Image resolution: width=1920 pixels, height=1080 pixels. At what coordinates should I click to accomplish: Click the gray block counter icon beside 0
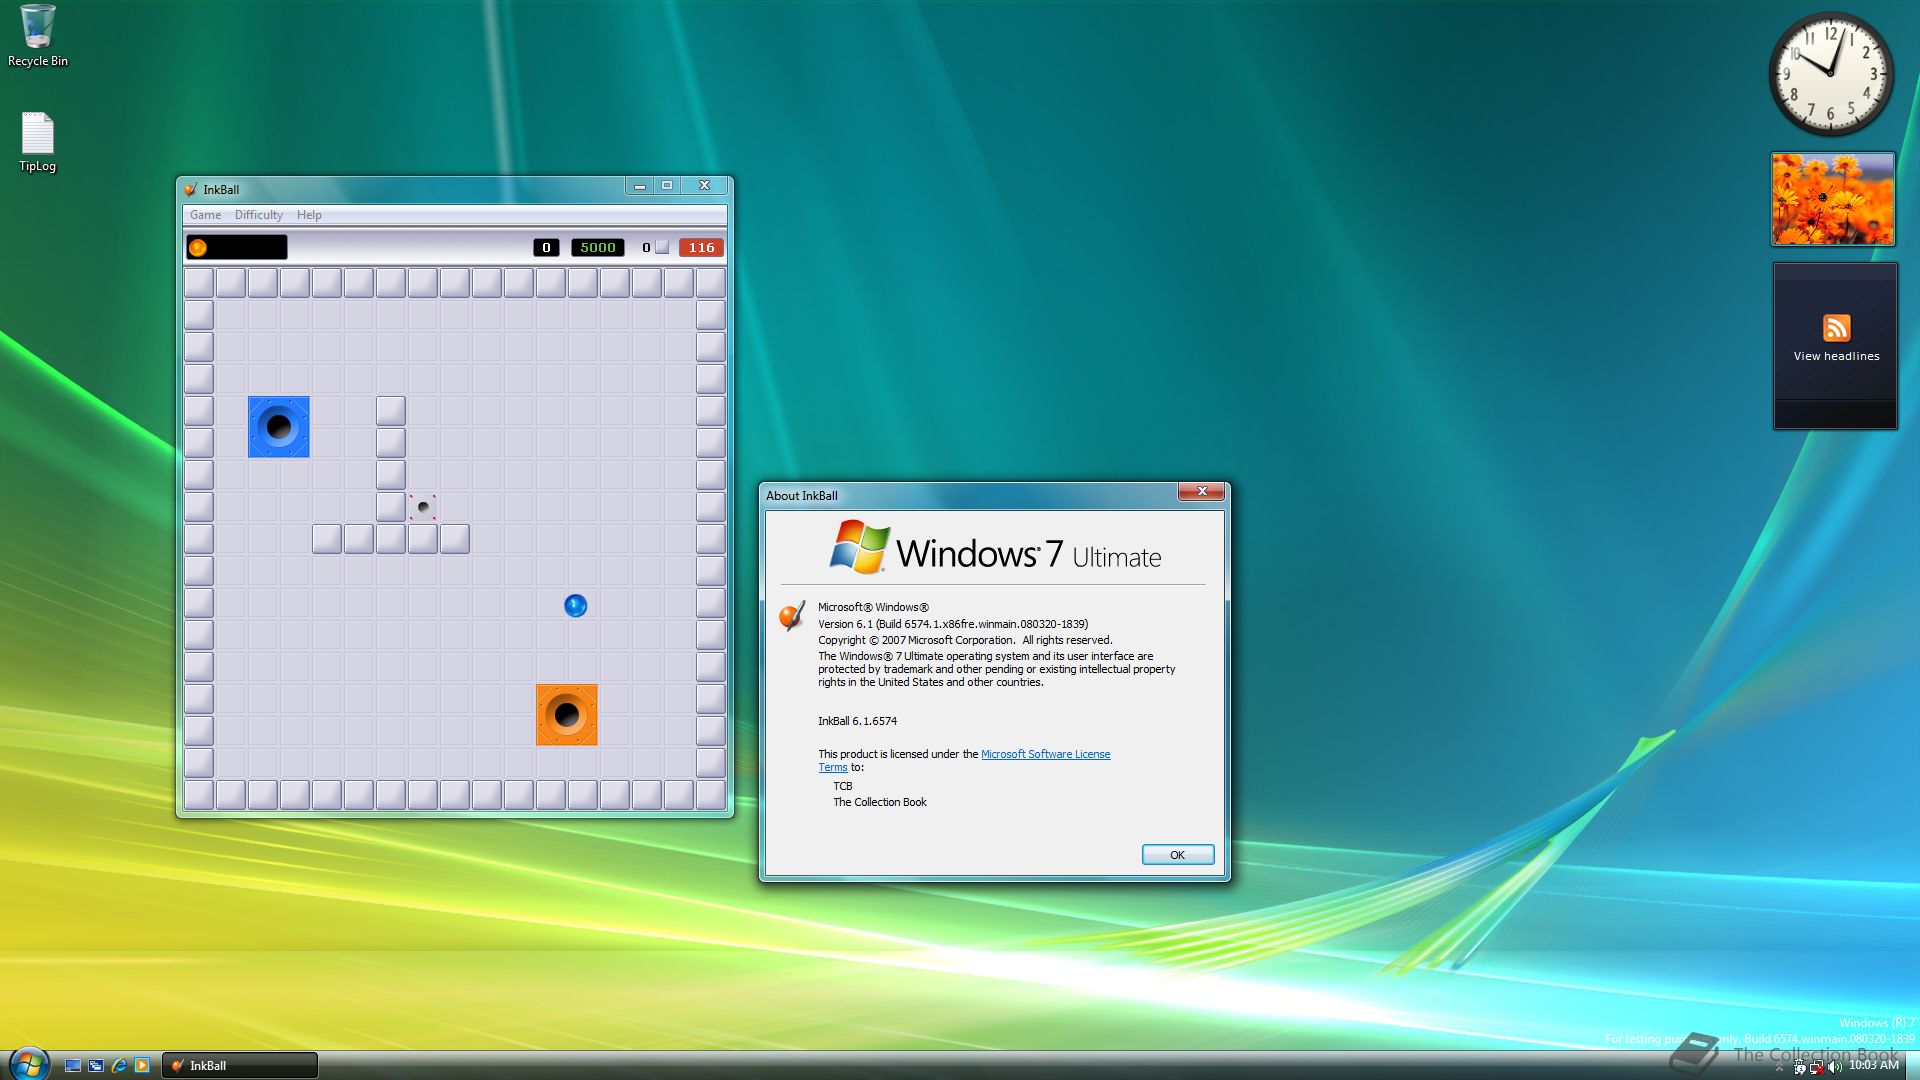point(661,247)
